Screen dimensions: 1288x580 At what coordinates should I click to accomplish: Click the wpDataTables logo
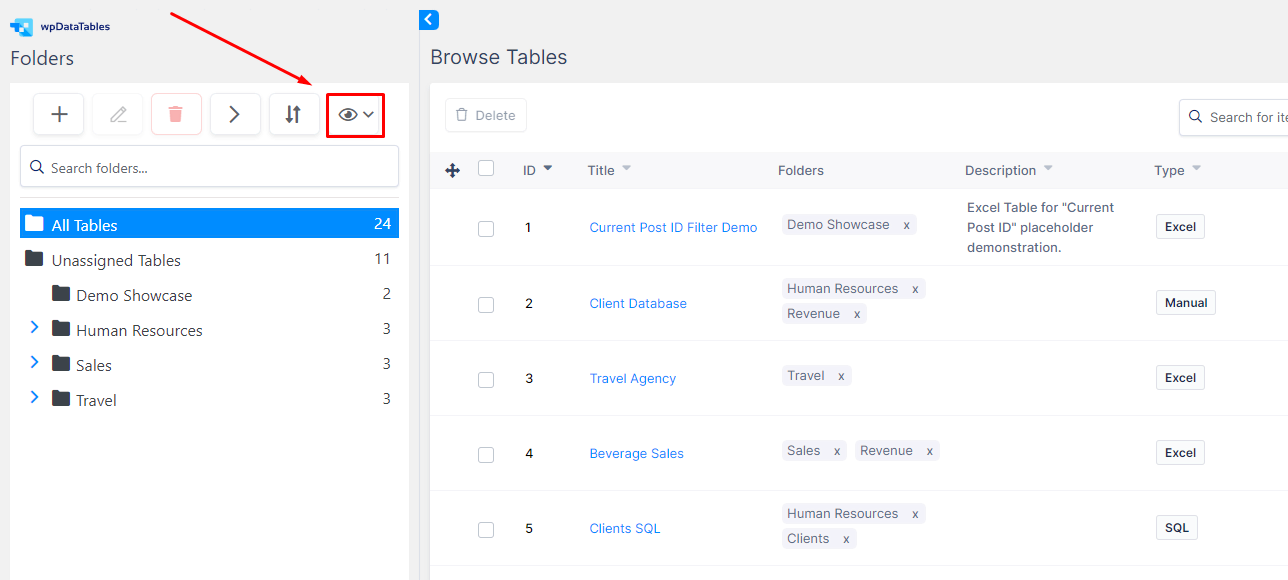click(60, 27)
